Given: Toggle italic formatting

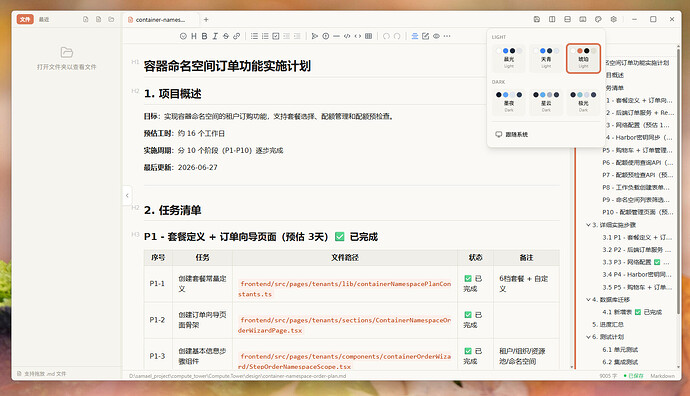Looking at the screenshot, I should tap(215, 36).
